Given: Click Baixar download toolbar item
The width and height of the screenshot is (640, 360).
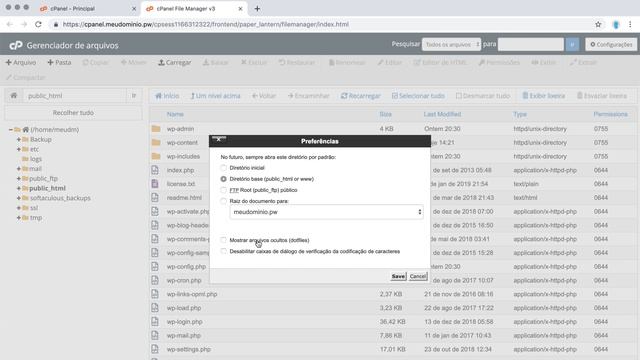Looking at the screenshot, I should [216, 62].
